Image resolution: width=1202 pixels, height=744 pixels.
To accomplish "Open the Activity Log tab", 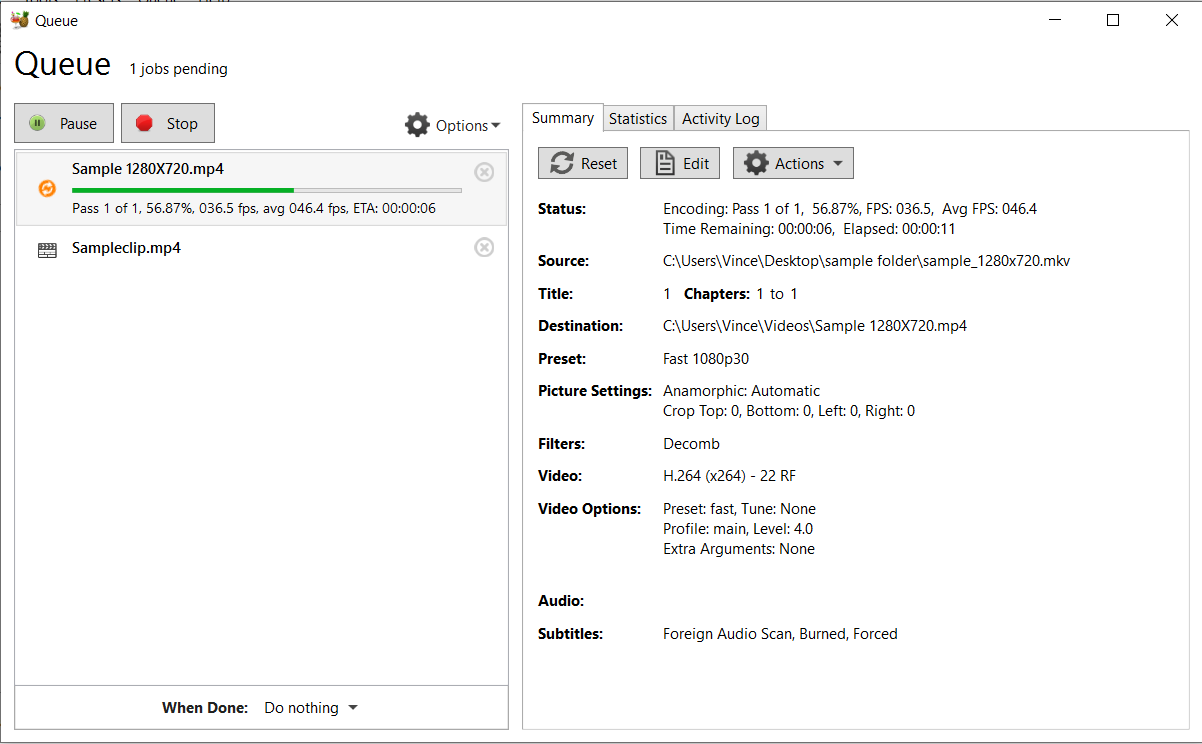I will pos(719,118).
